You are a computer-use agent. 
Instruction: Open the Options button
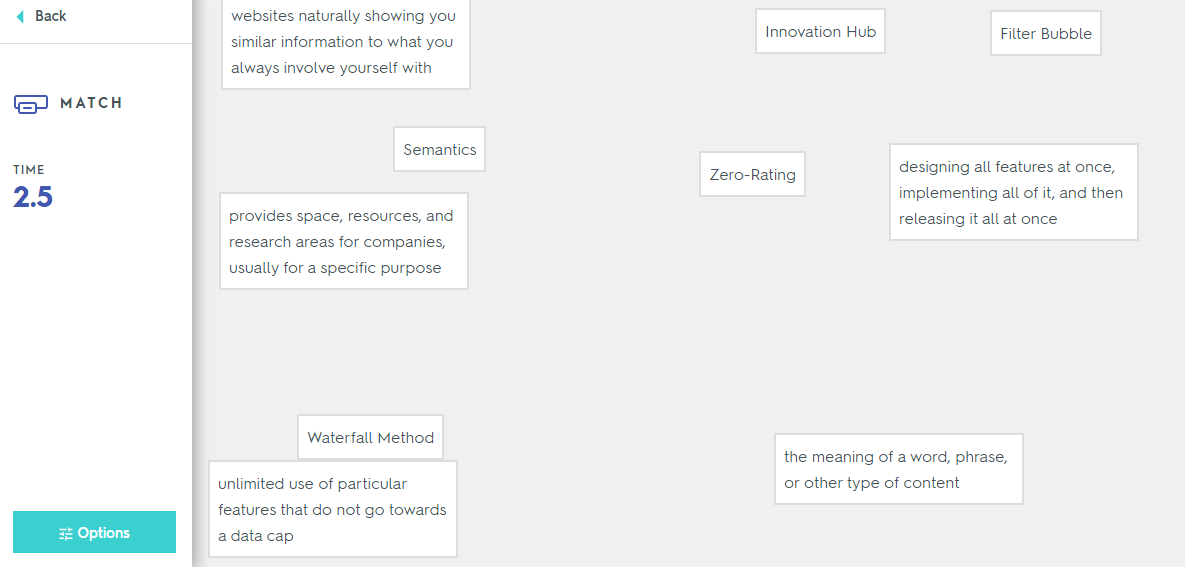(x=94, y=532)
